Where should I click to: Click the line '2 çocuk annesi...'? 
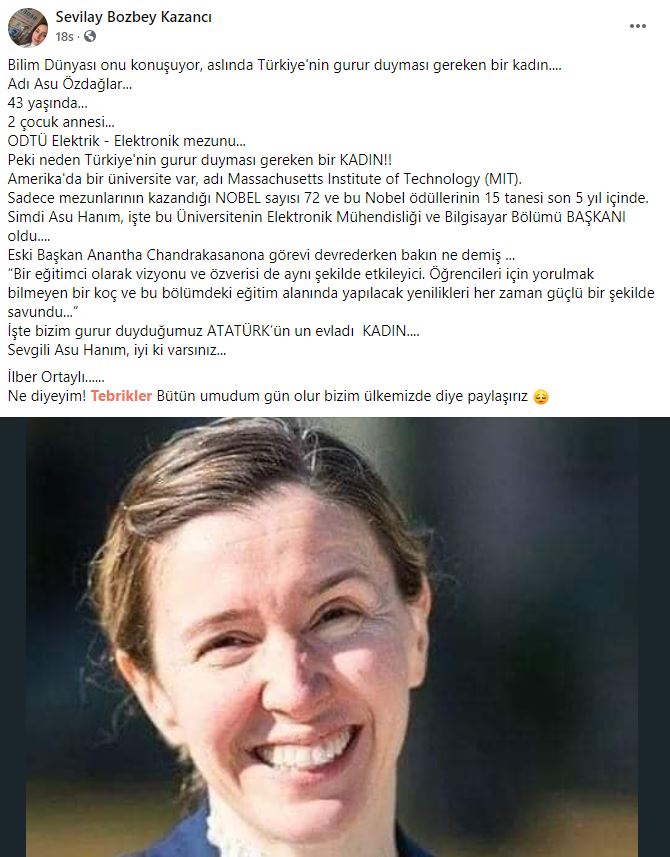tap(61, 122)
